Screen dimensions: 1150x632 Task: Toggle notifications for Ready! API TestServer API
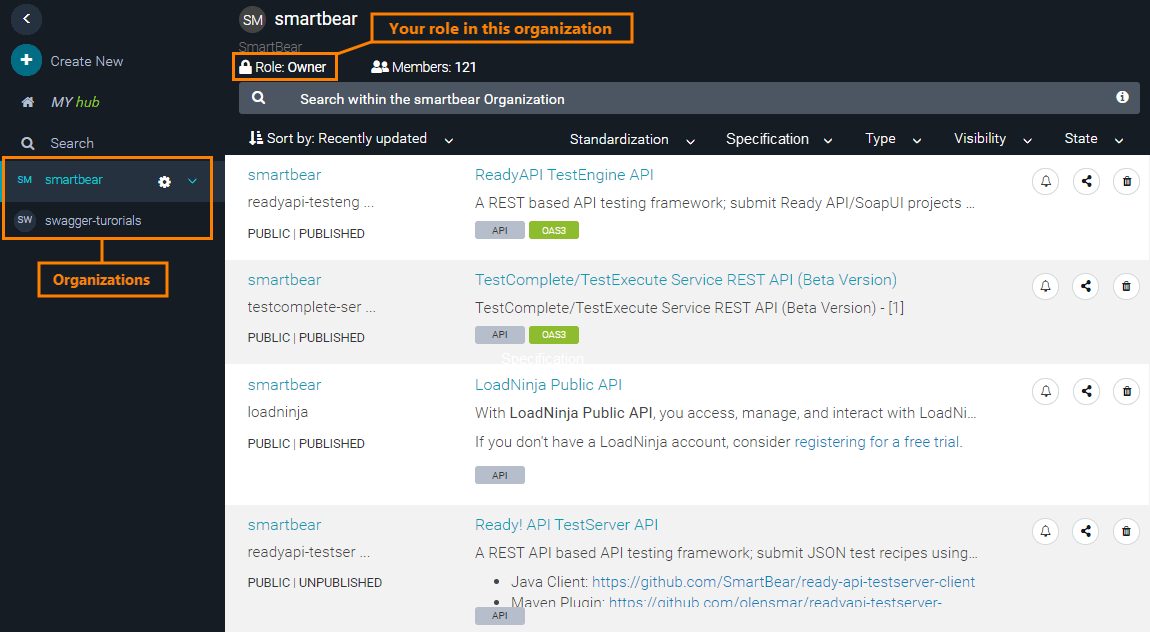(x=1045, y=531)
